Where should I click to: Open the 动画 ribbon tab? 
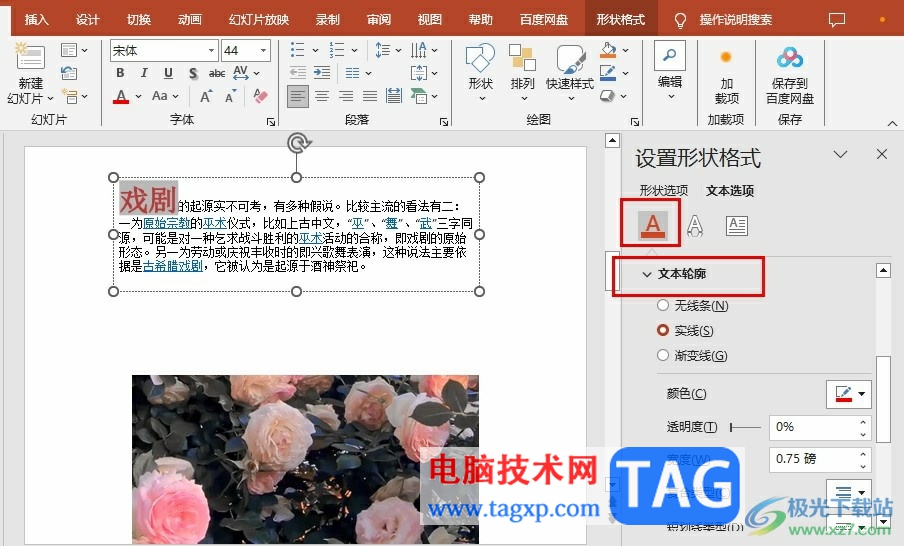coord(190,20)
